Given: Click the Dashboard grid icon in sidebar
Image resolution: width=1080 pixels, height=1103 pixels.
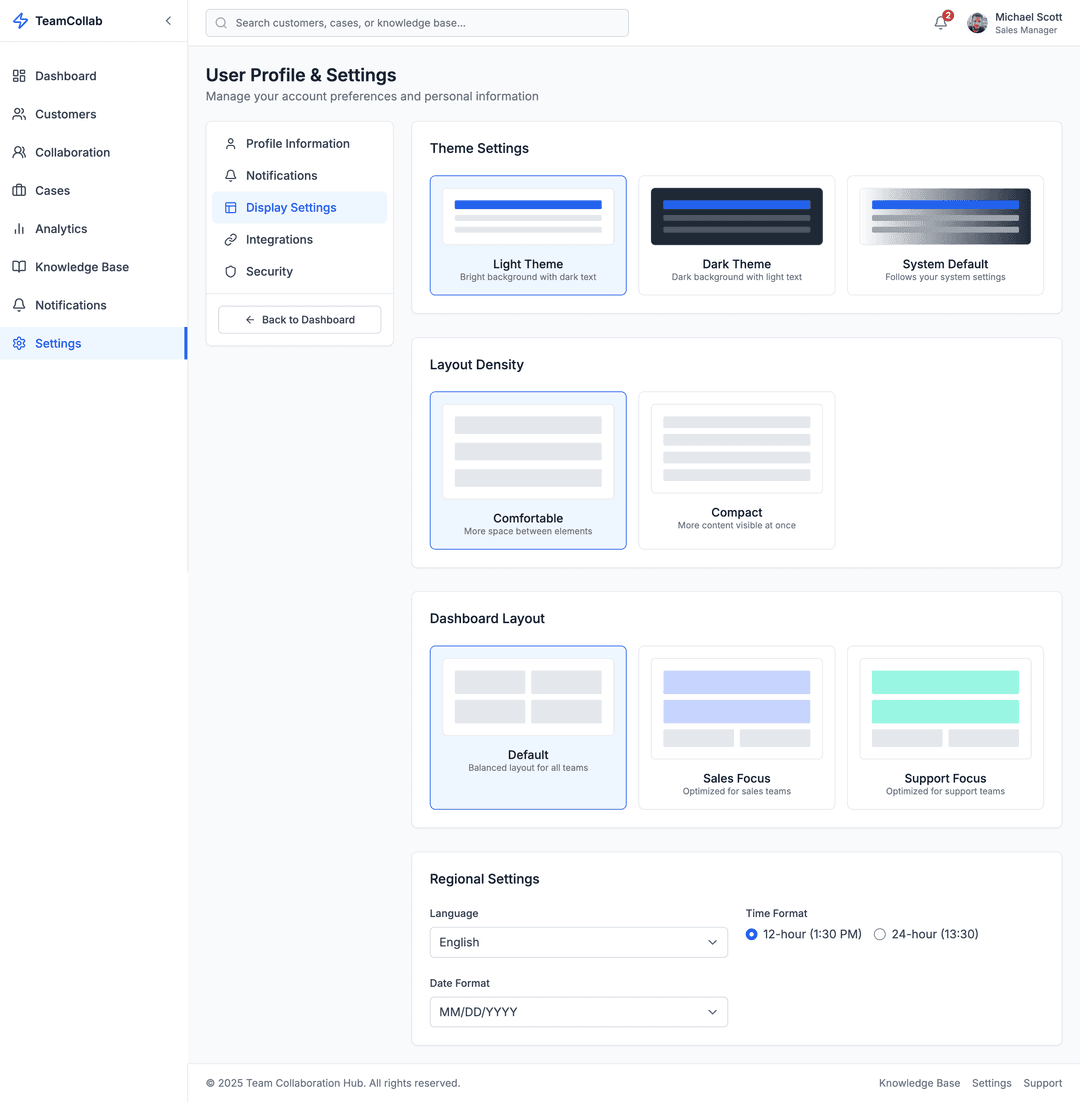Looking at the screenshot, I should [x=19, y=76].
